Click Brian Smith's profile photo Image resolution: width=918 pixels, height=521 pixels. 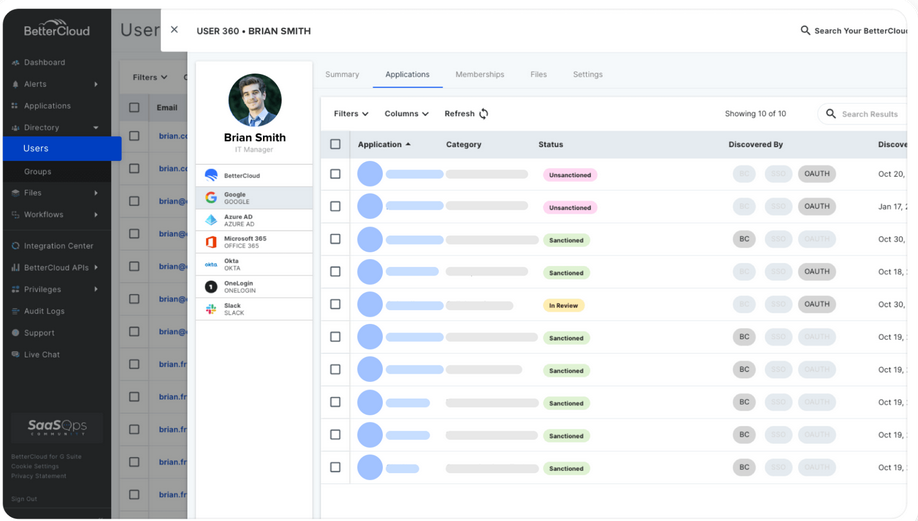point(255,100)
